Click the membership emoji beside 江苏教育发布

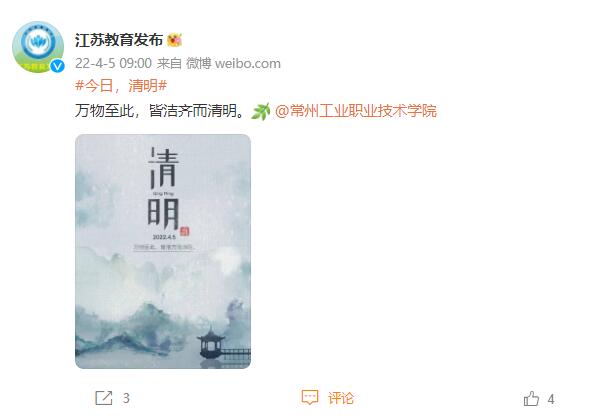click(174, 40)
